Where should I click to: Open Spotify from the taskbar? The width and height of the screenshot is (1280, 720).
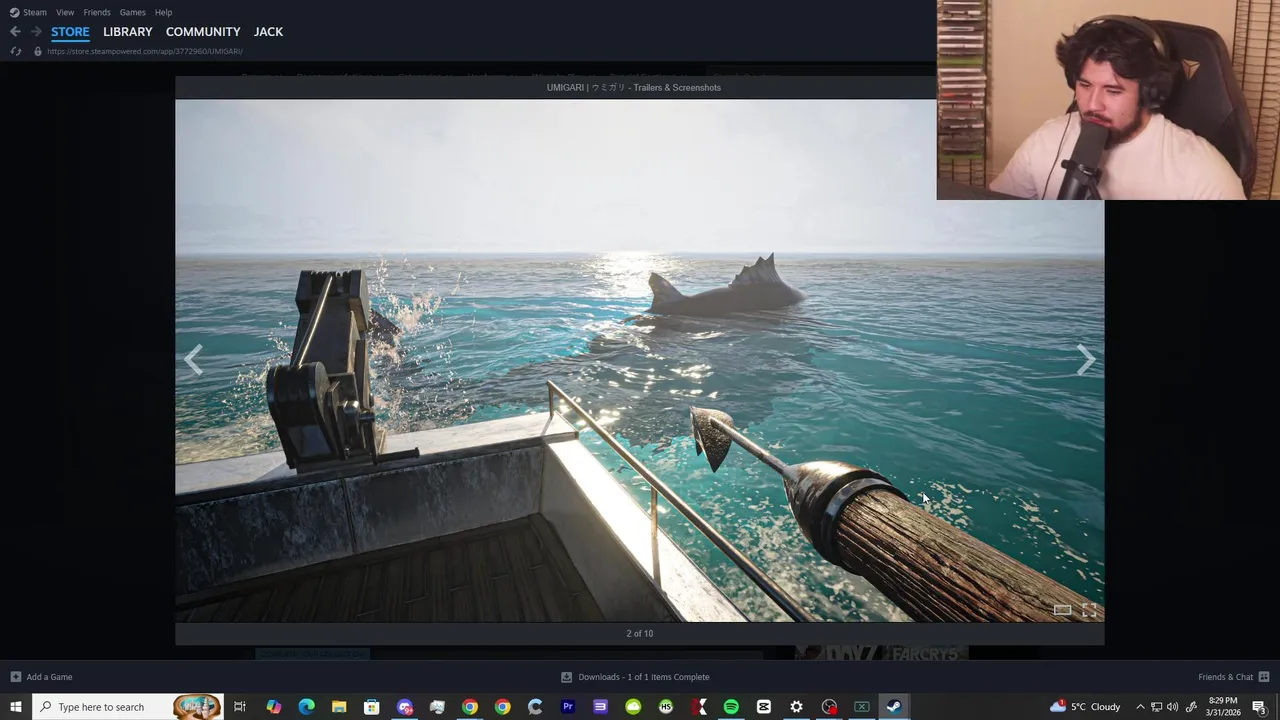click(731, 707)
